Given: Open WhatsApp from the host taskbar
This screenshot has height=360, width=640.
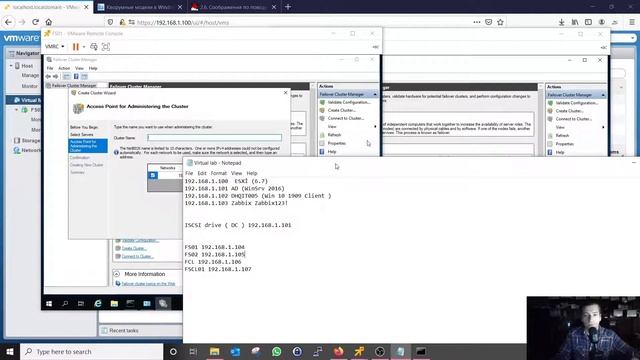Looking at the screenshot, I should click(x=277, y=351).
